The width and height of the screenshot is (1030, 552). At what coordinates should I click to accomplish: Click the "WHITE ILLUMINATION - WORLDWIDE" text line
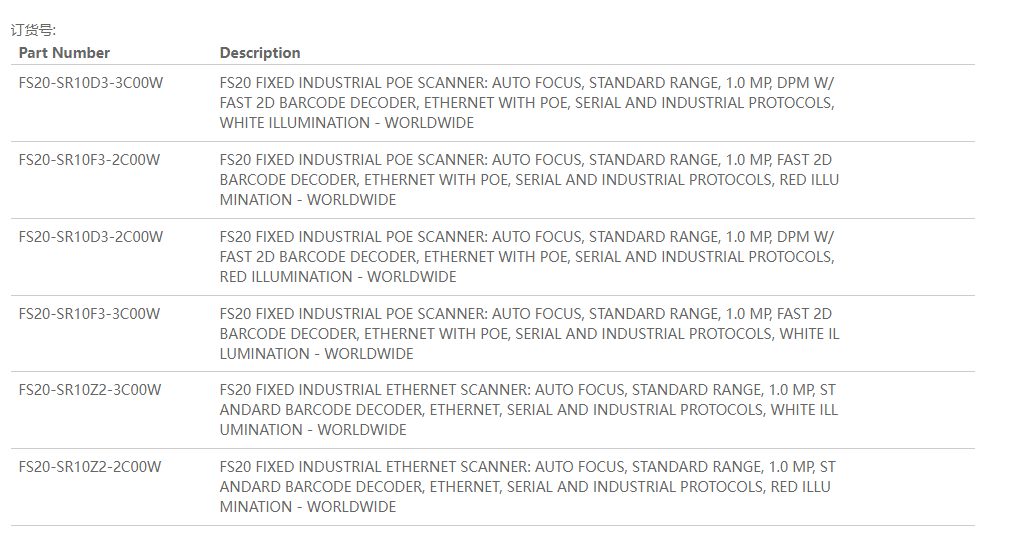point(346,123)
